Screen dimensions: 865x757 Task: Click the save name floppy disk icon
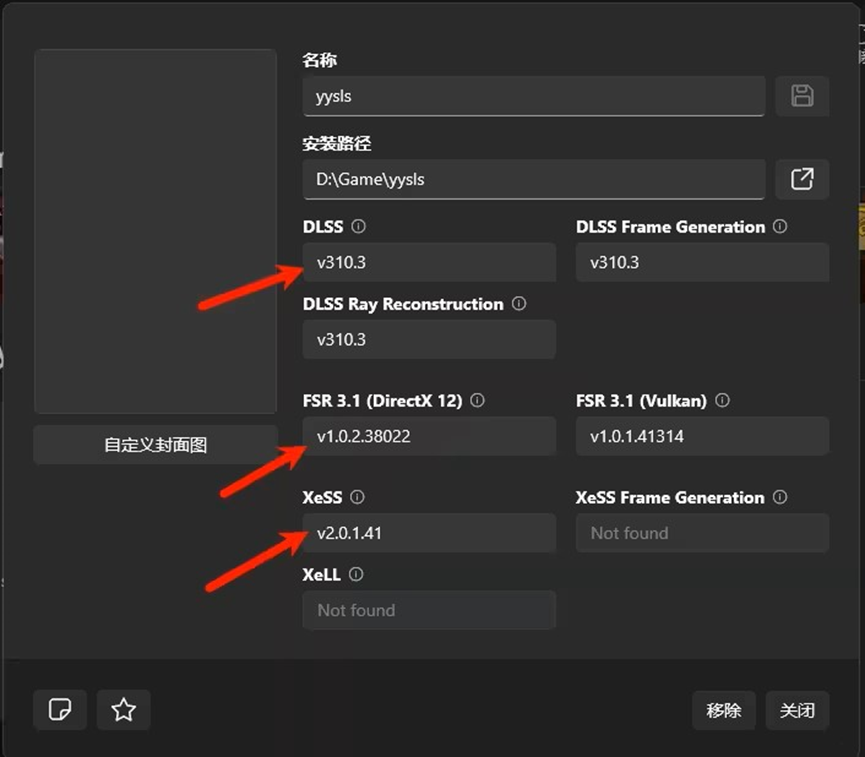click(802, 96)
